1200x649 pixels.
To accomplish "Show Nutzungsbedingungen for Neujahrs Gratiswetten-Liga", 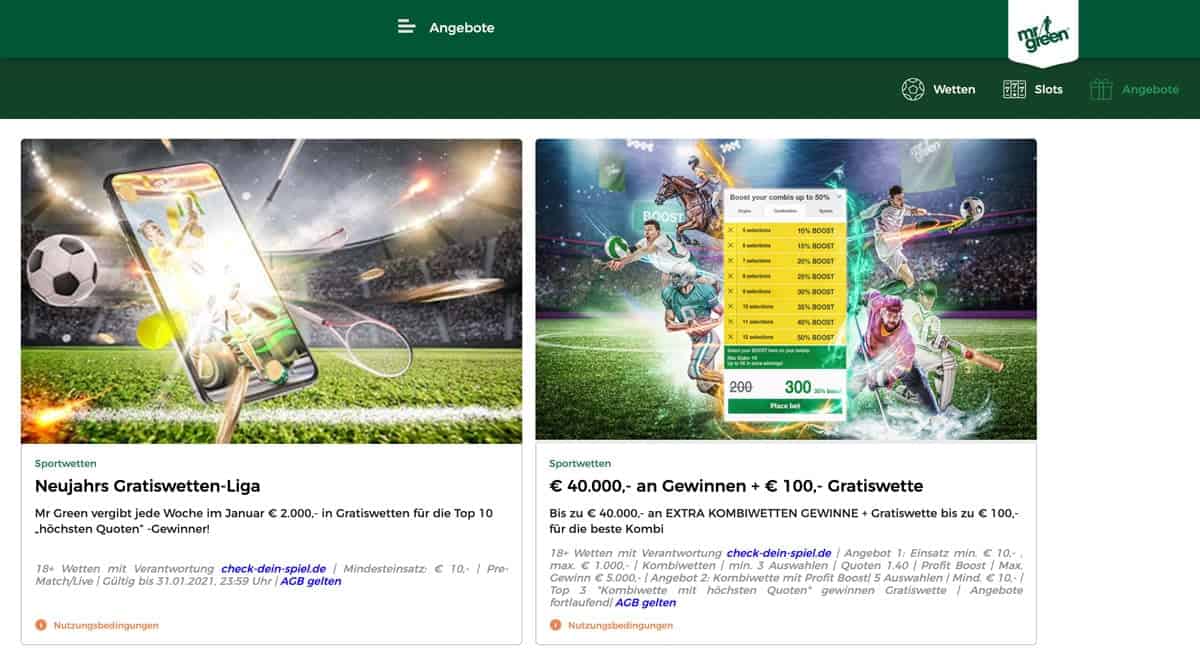I will [x=106, y=625].
